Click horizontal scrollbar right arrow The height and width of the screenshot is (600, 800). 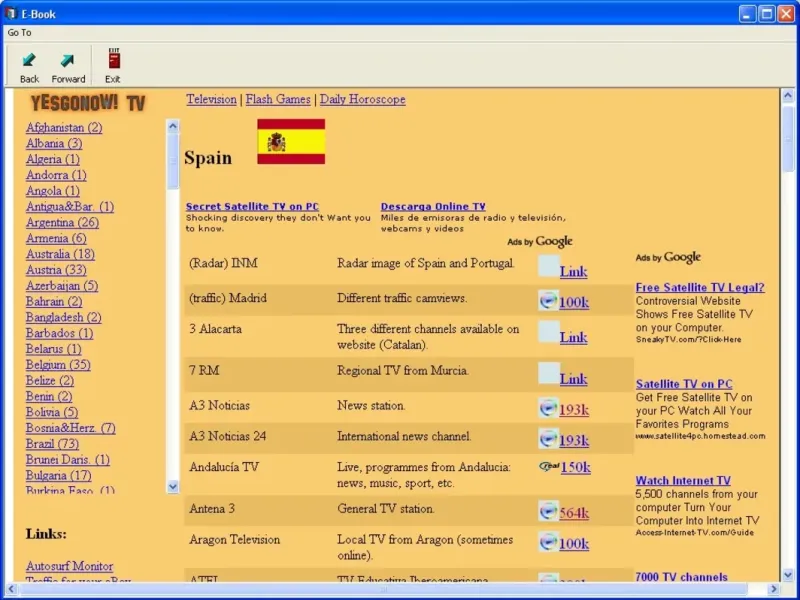(x=774, y=589)
